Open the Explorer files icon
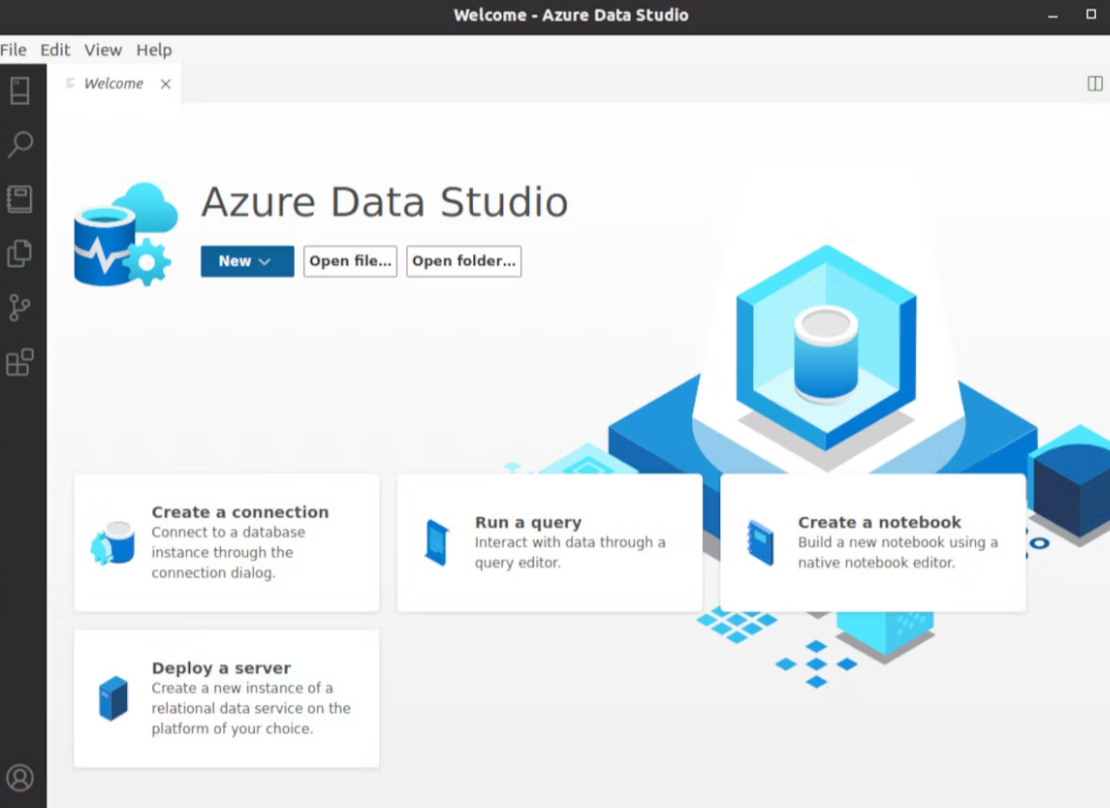 click(20, 253)
